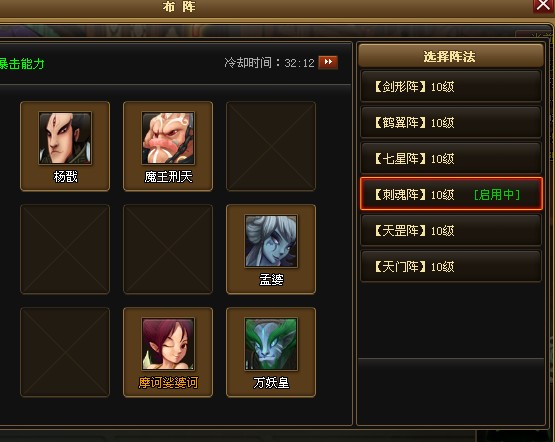Click the empty bottom-left formation slot
555x442 pixels.
[x=65, y=352]
